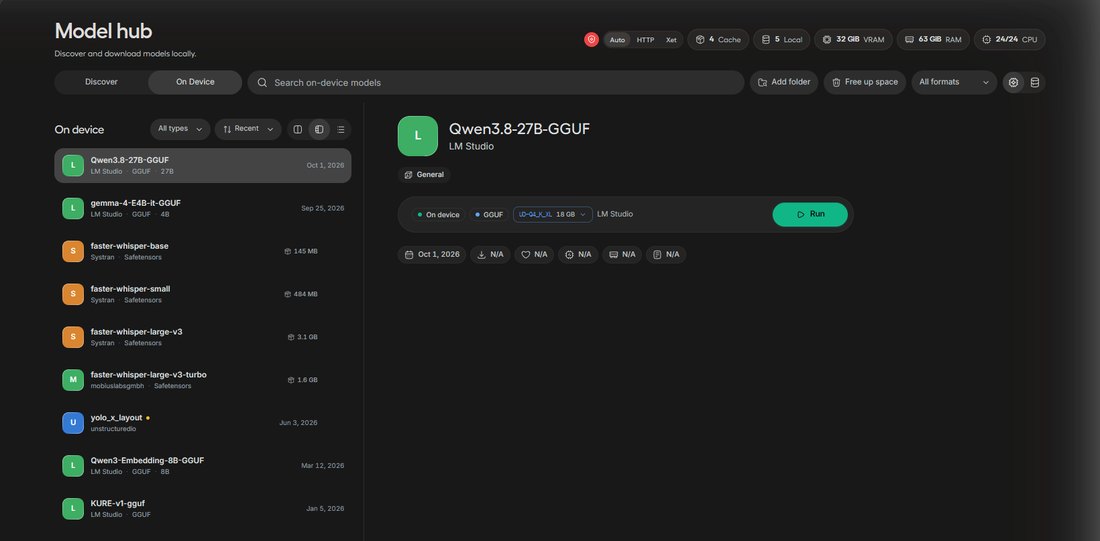Select the Qwen3-Embedding-8B-GGUF model row
The image size is (1100, 541).
point(203,466)
